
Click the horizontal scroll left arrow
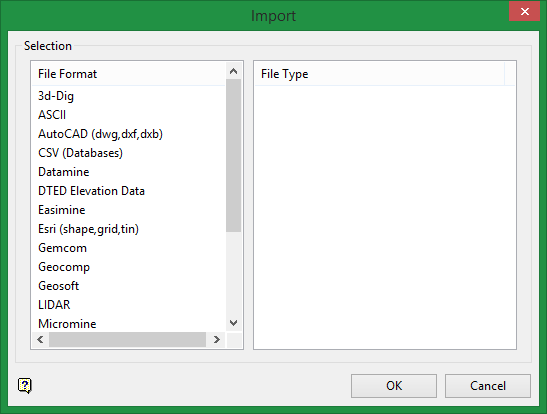pos(40,339)
